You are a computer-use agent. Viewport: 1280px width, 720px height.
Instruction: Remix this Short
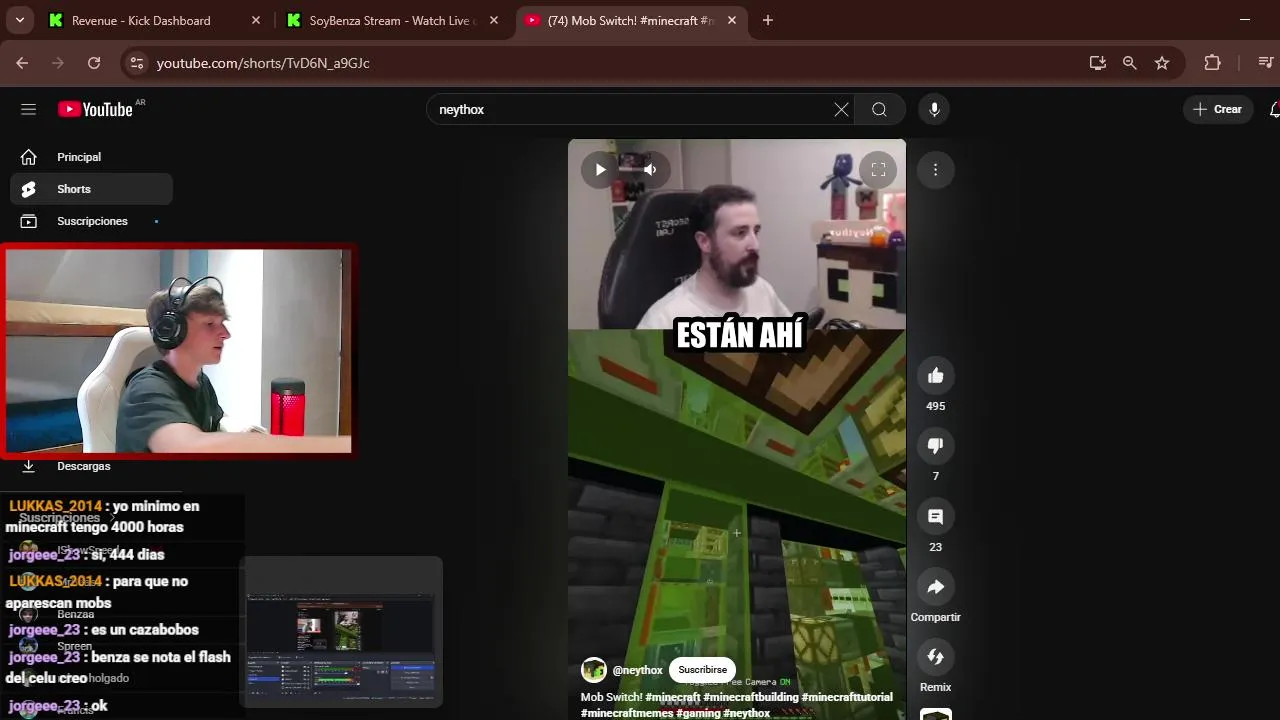click(x=935, y=657)
